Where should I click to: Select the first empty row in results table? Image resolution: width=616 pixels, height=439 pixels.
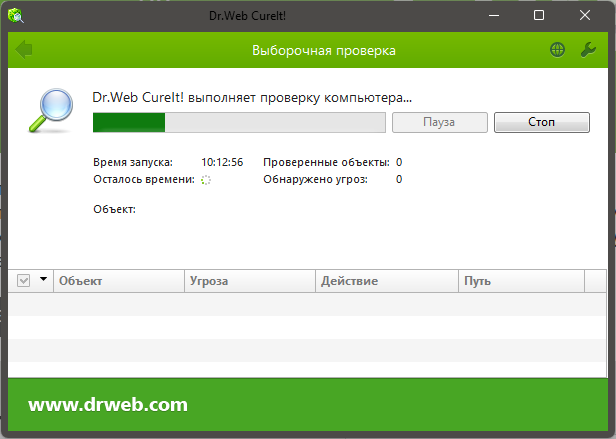(x=307, y=303)
